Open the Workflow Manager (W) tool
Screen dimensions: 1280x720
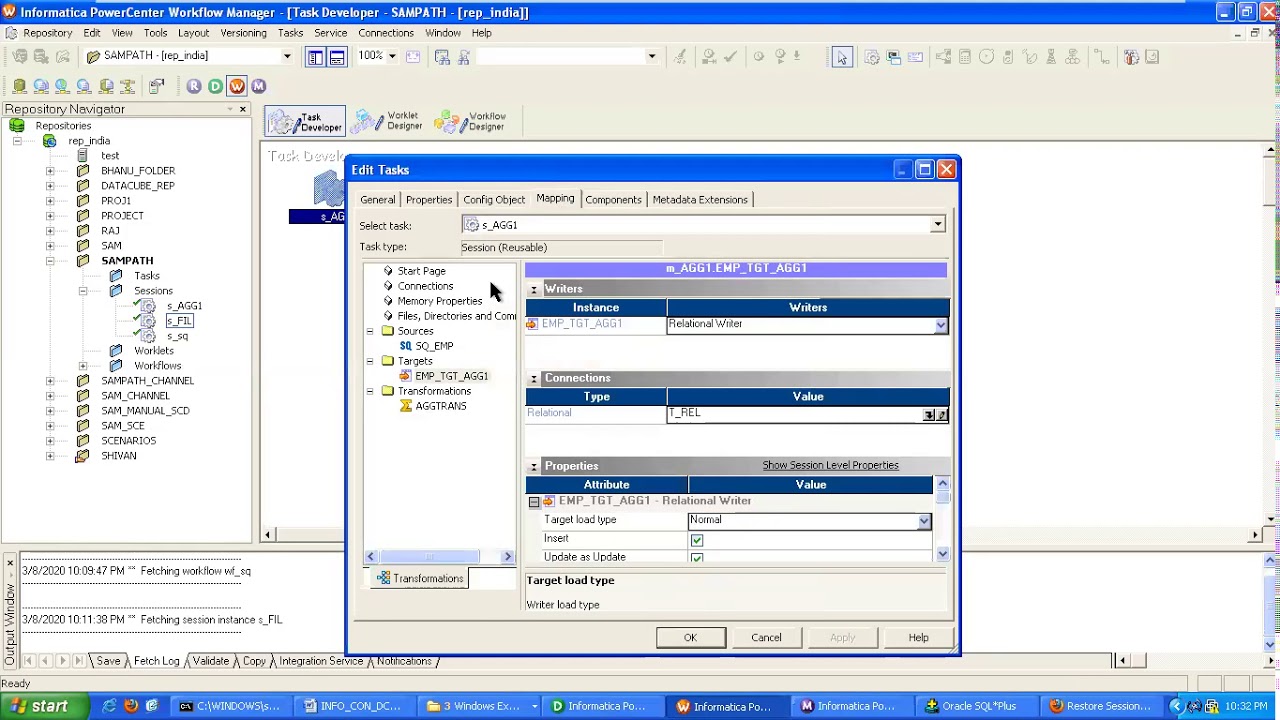point(237,87)
